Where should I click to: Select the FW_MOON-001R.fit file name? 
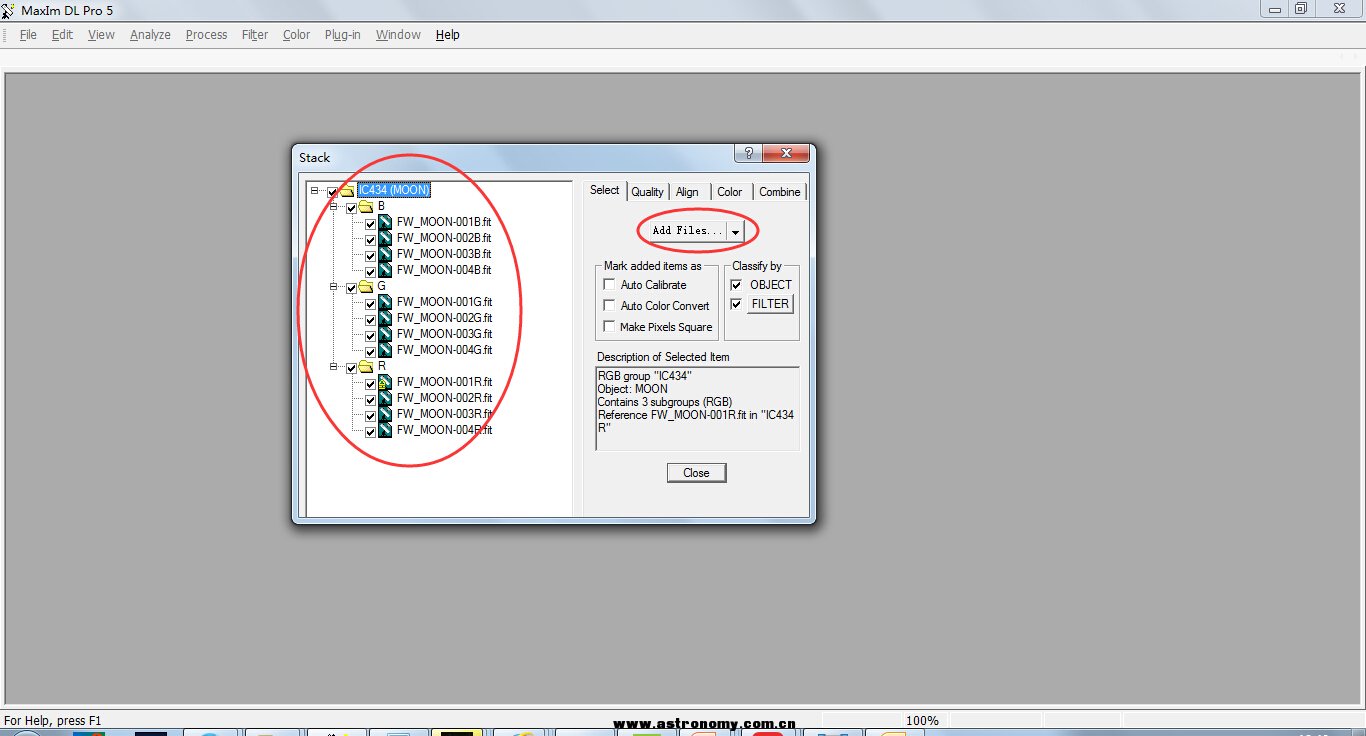(444, 382)
